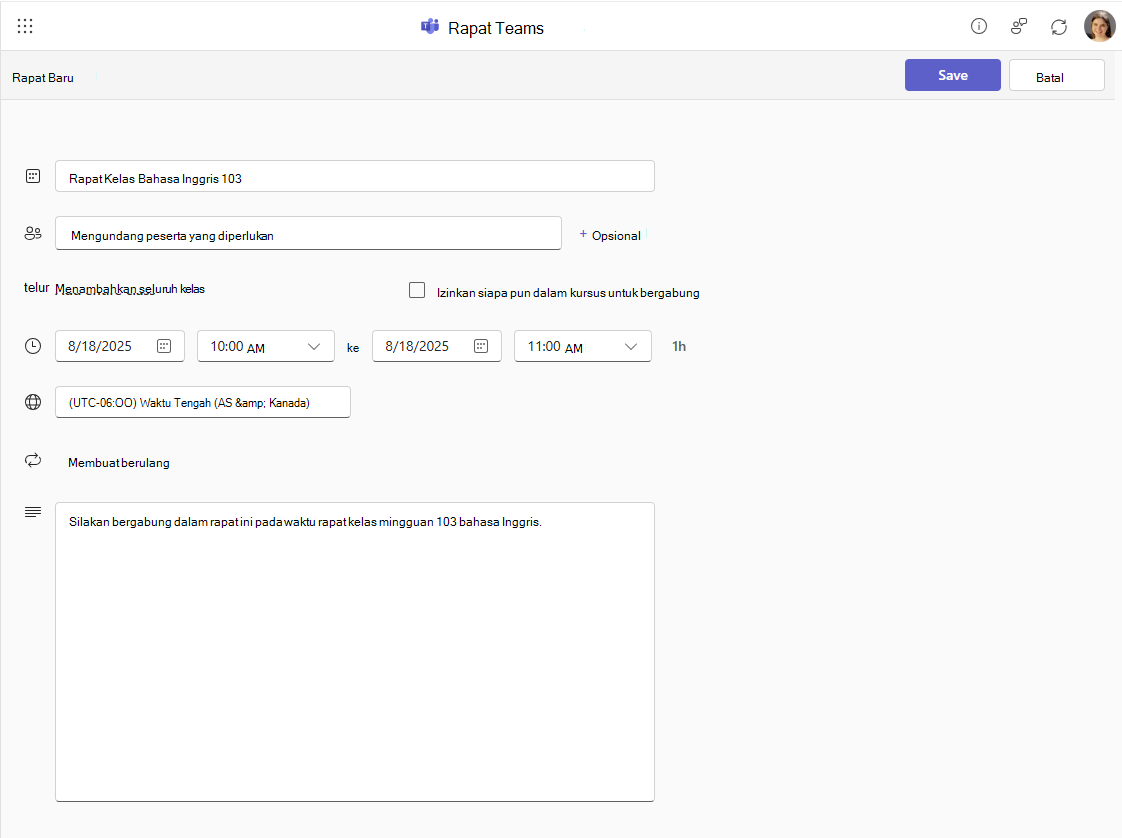Open the end date calendar picker icon
Viewport: 1122px width, 838px height.
[481, 346]
